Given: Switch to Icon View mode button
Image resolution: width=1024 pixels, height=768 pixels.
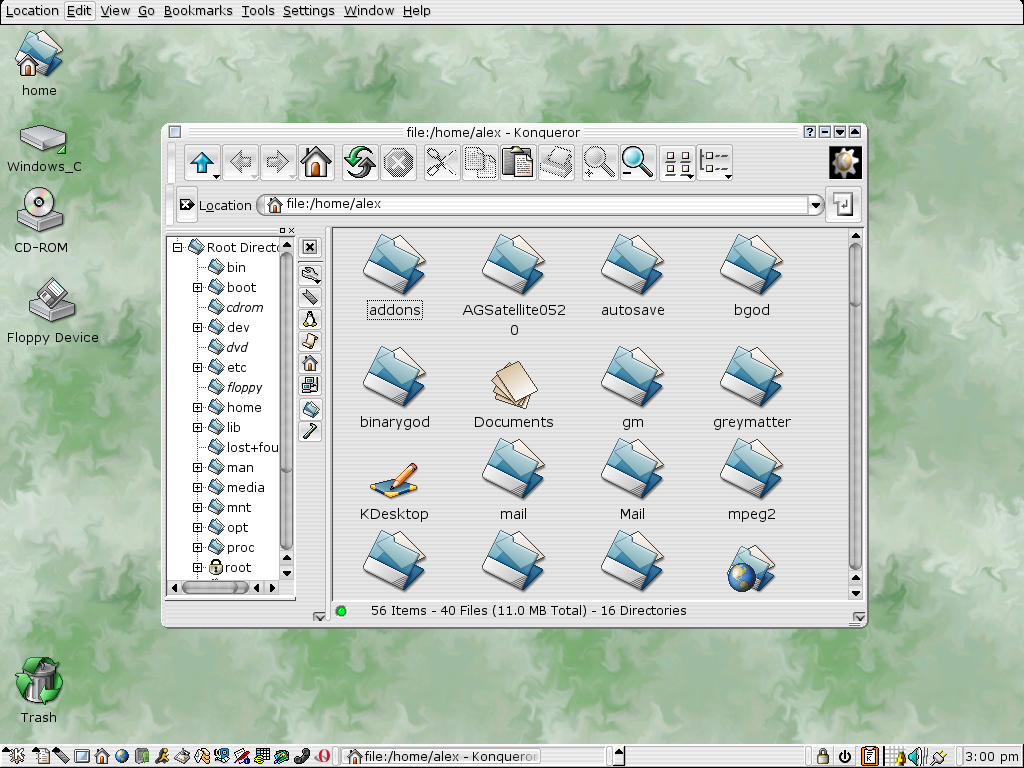Looking at the screenshot, I should pyautogui.click(x=677, y=163).
